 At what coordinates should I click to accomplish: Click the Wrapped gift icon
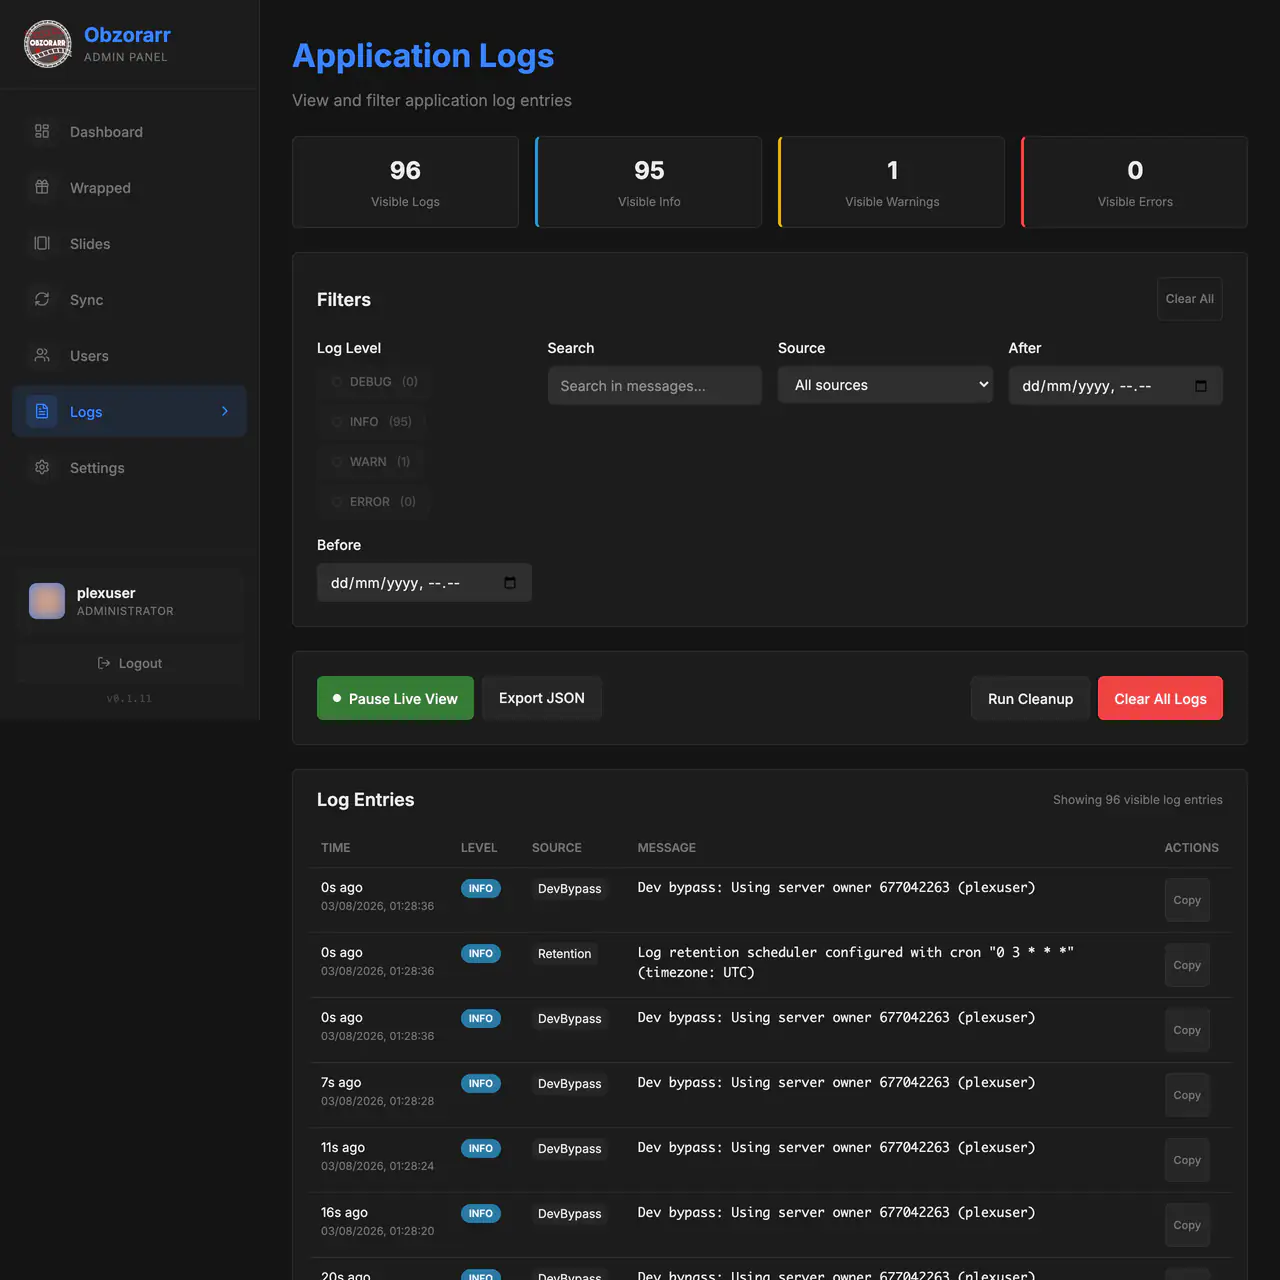(x=42, y=187)
